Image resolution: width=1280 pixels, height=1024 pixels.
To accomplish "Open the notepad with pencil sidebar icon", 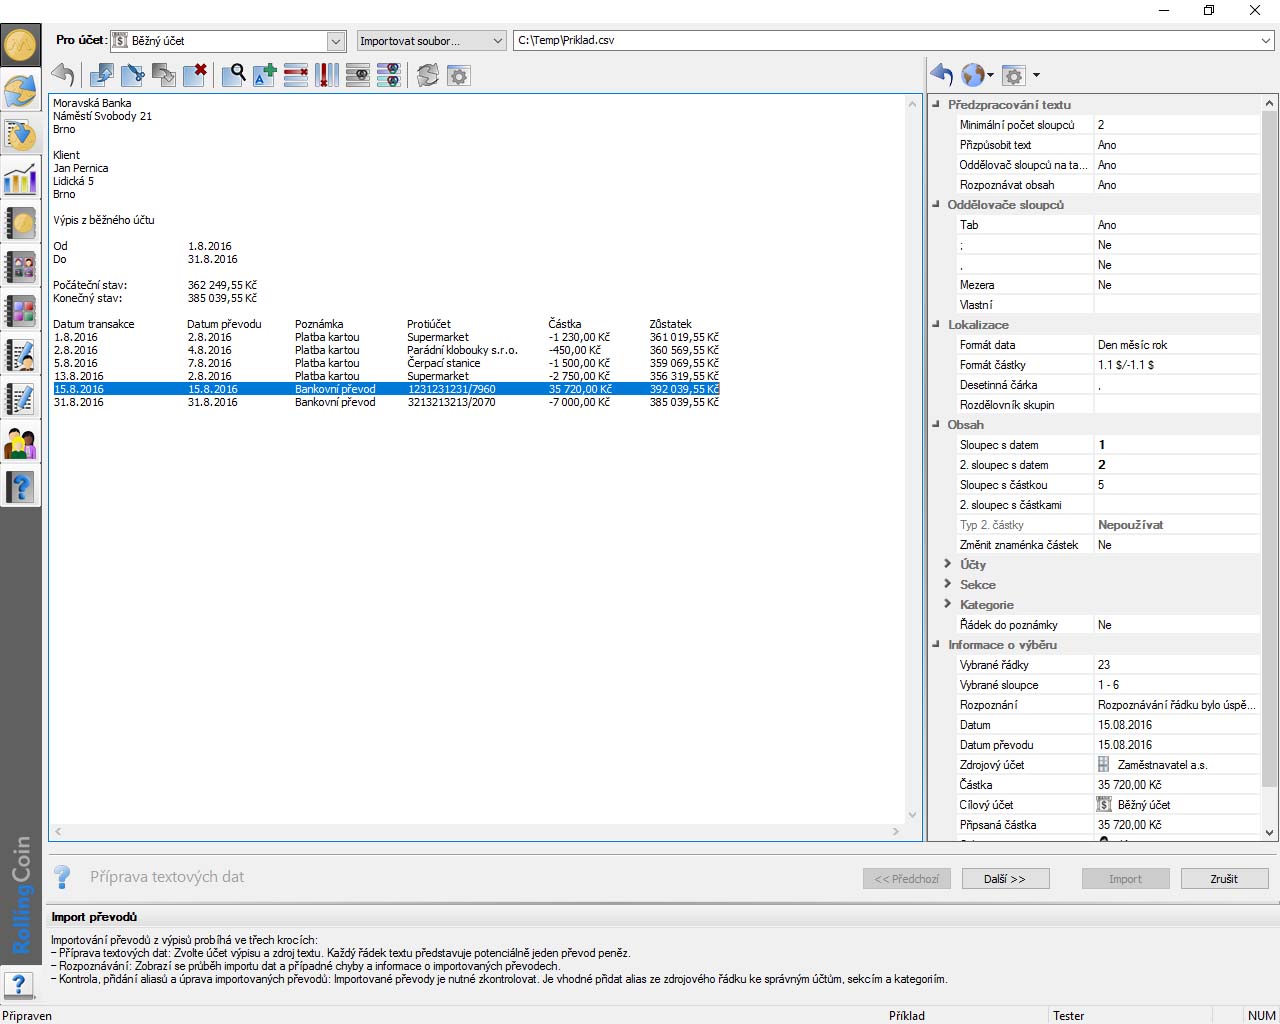I will [20, 399].
